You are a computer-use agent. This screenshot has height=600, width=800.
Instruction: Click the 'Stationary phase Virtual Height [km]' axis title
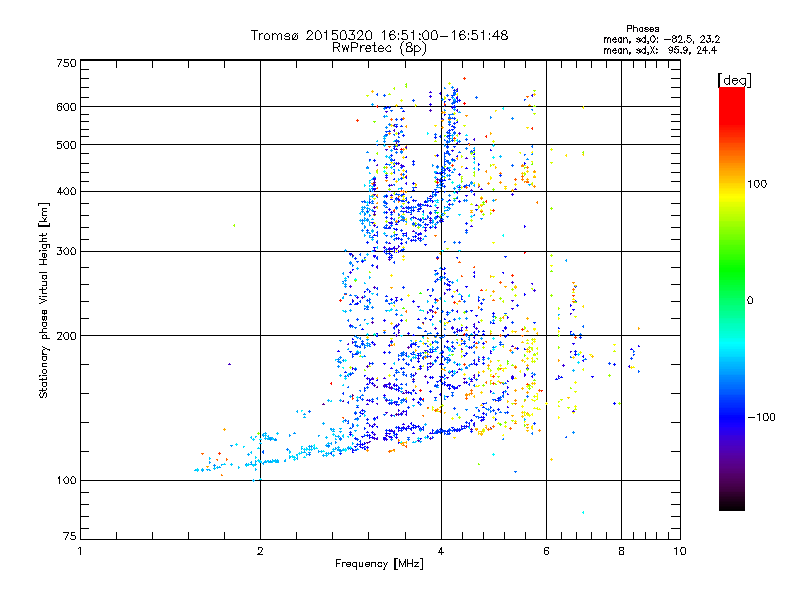click(44, 301)
